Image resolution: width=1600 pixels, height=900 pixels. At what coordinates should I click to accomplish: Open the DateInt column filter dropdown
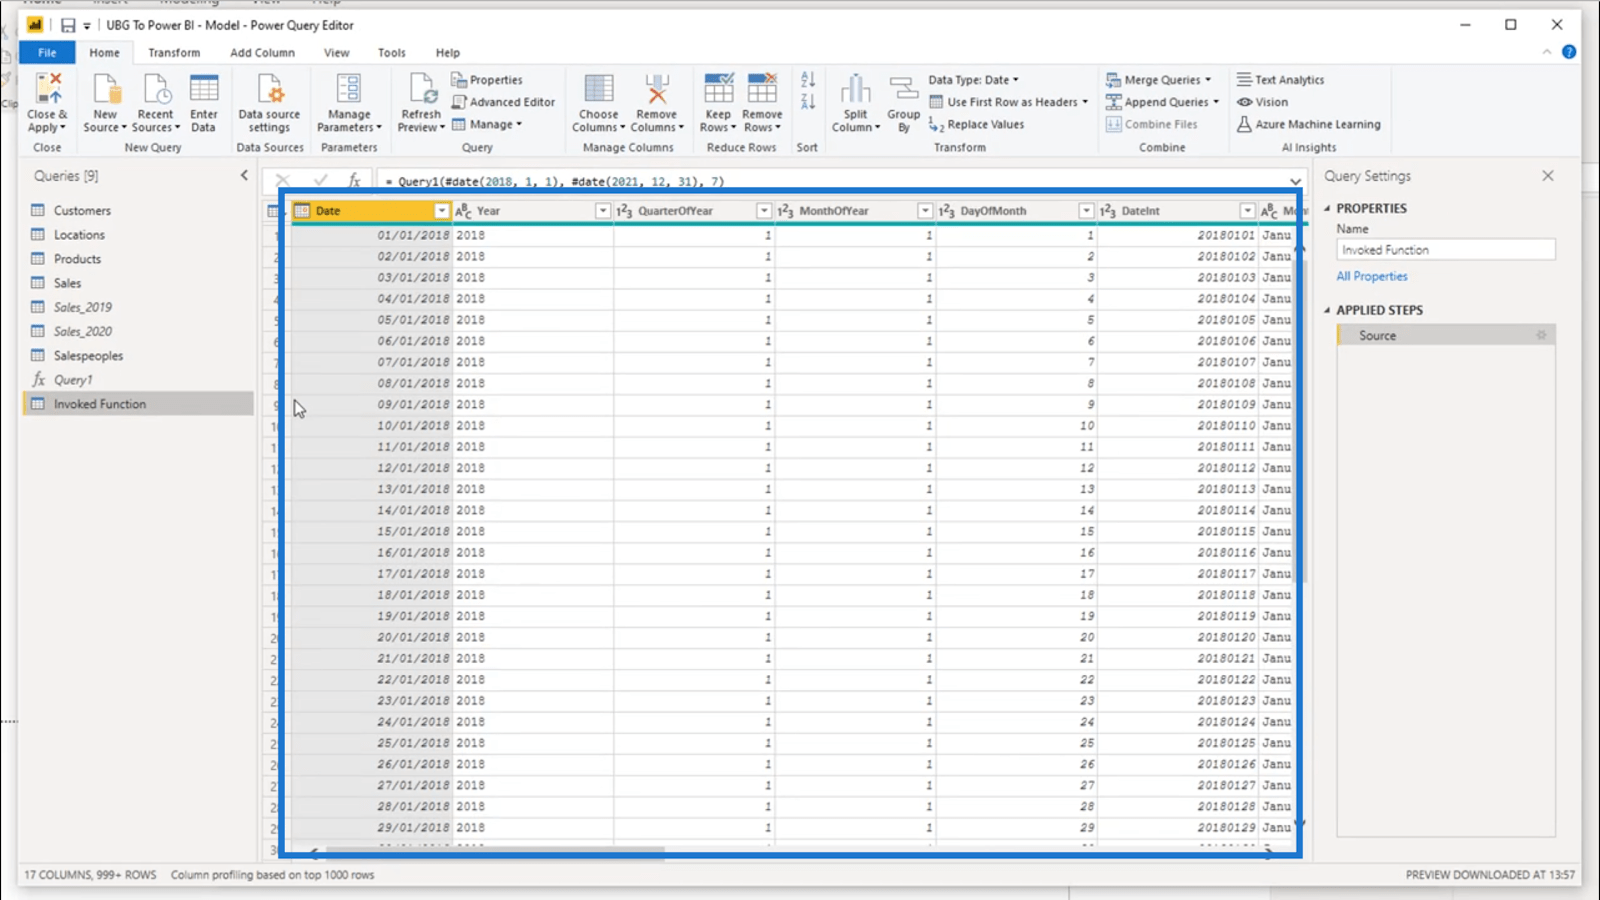tap(1247, 211)
